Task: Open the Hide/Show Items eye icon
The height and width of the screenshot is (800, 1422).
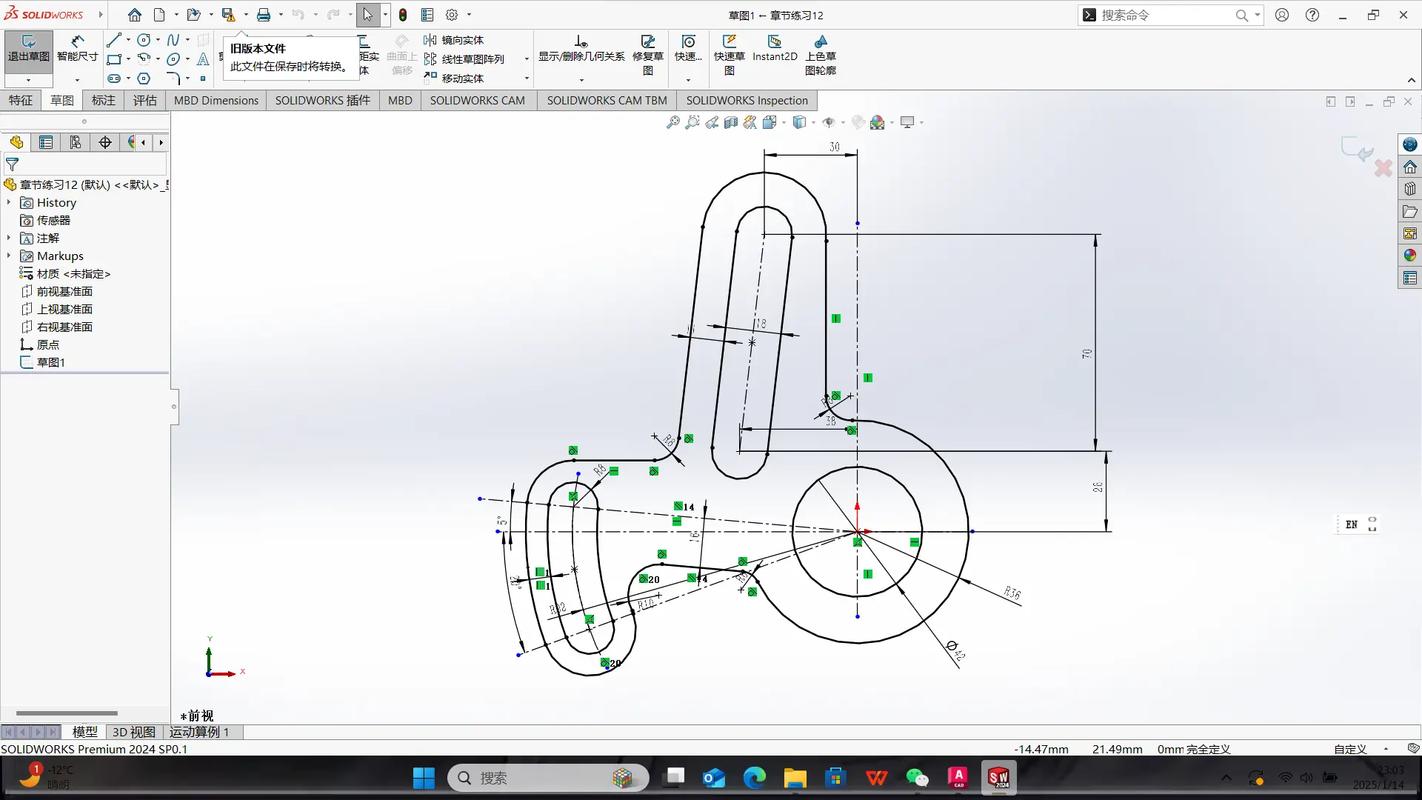Action: pyautogui.click(x=828, y=122)
